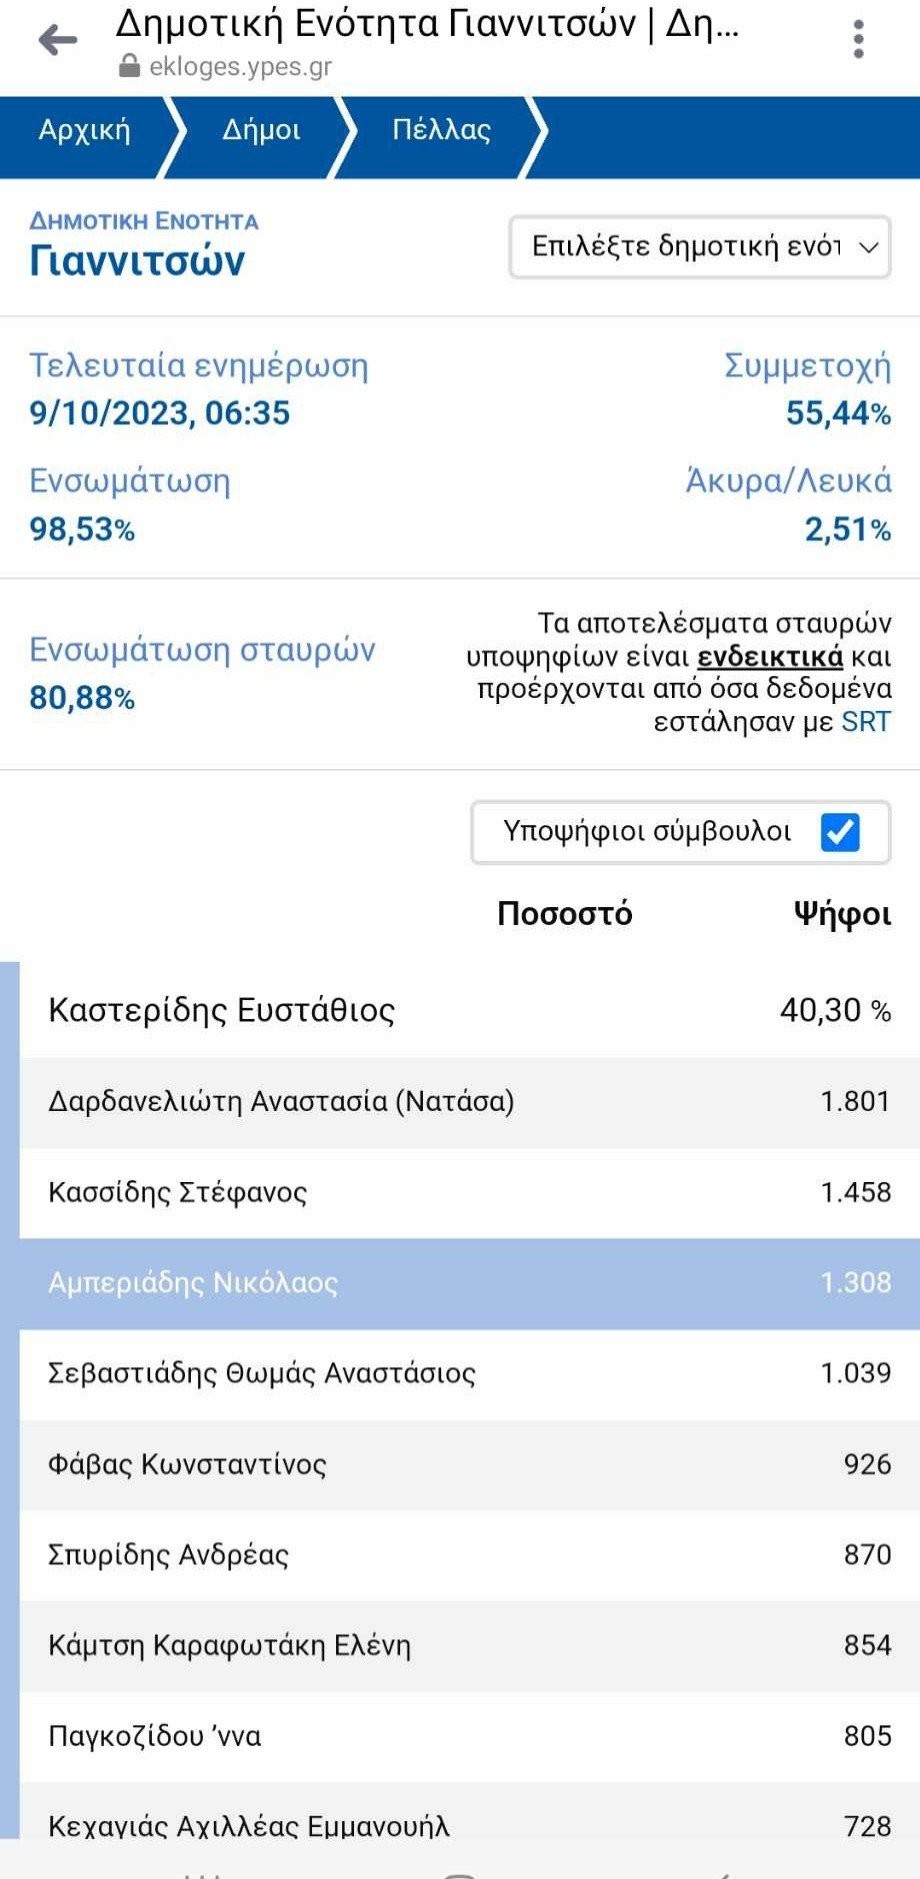Go to the Αρχική breadcrumb
The image size is (920, 1879).
coord(85,131)
